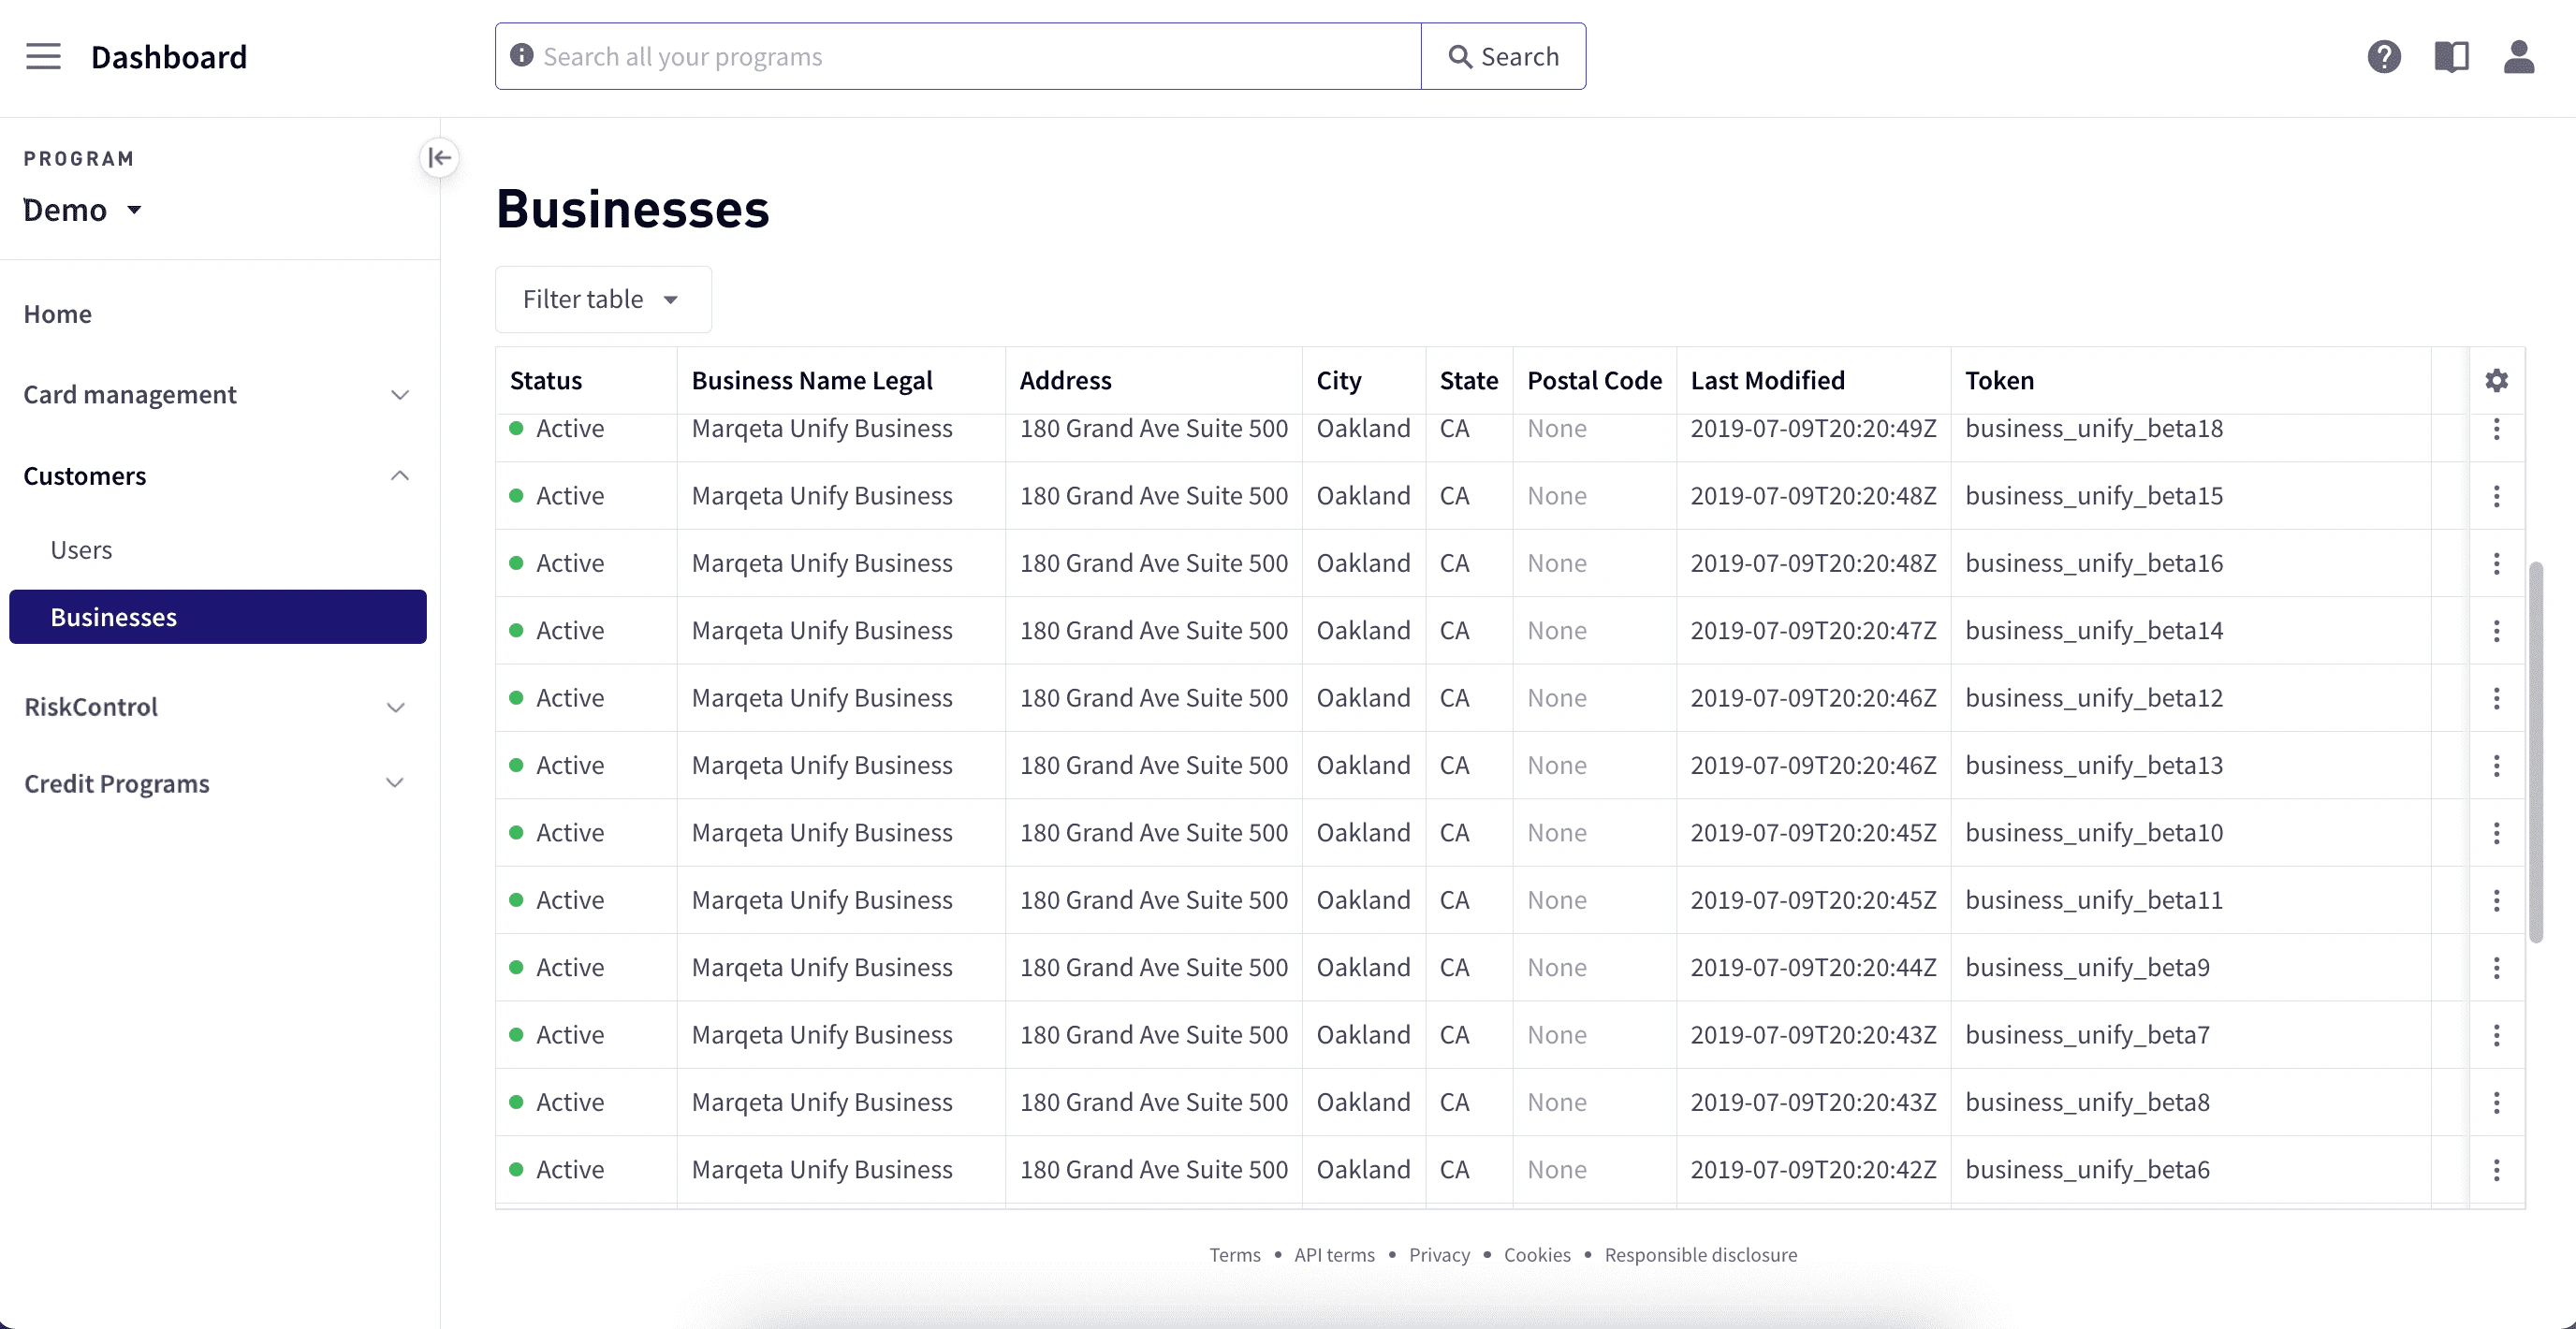Screen dimensions: 2576x1329
Task: Click the Search button
Action: (x=1503, y=57)
